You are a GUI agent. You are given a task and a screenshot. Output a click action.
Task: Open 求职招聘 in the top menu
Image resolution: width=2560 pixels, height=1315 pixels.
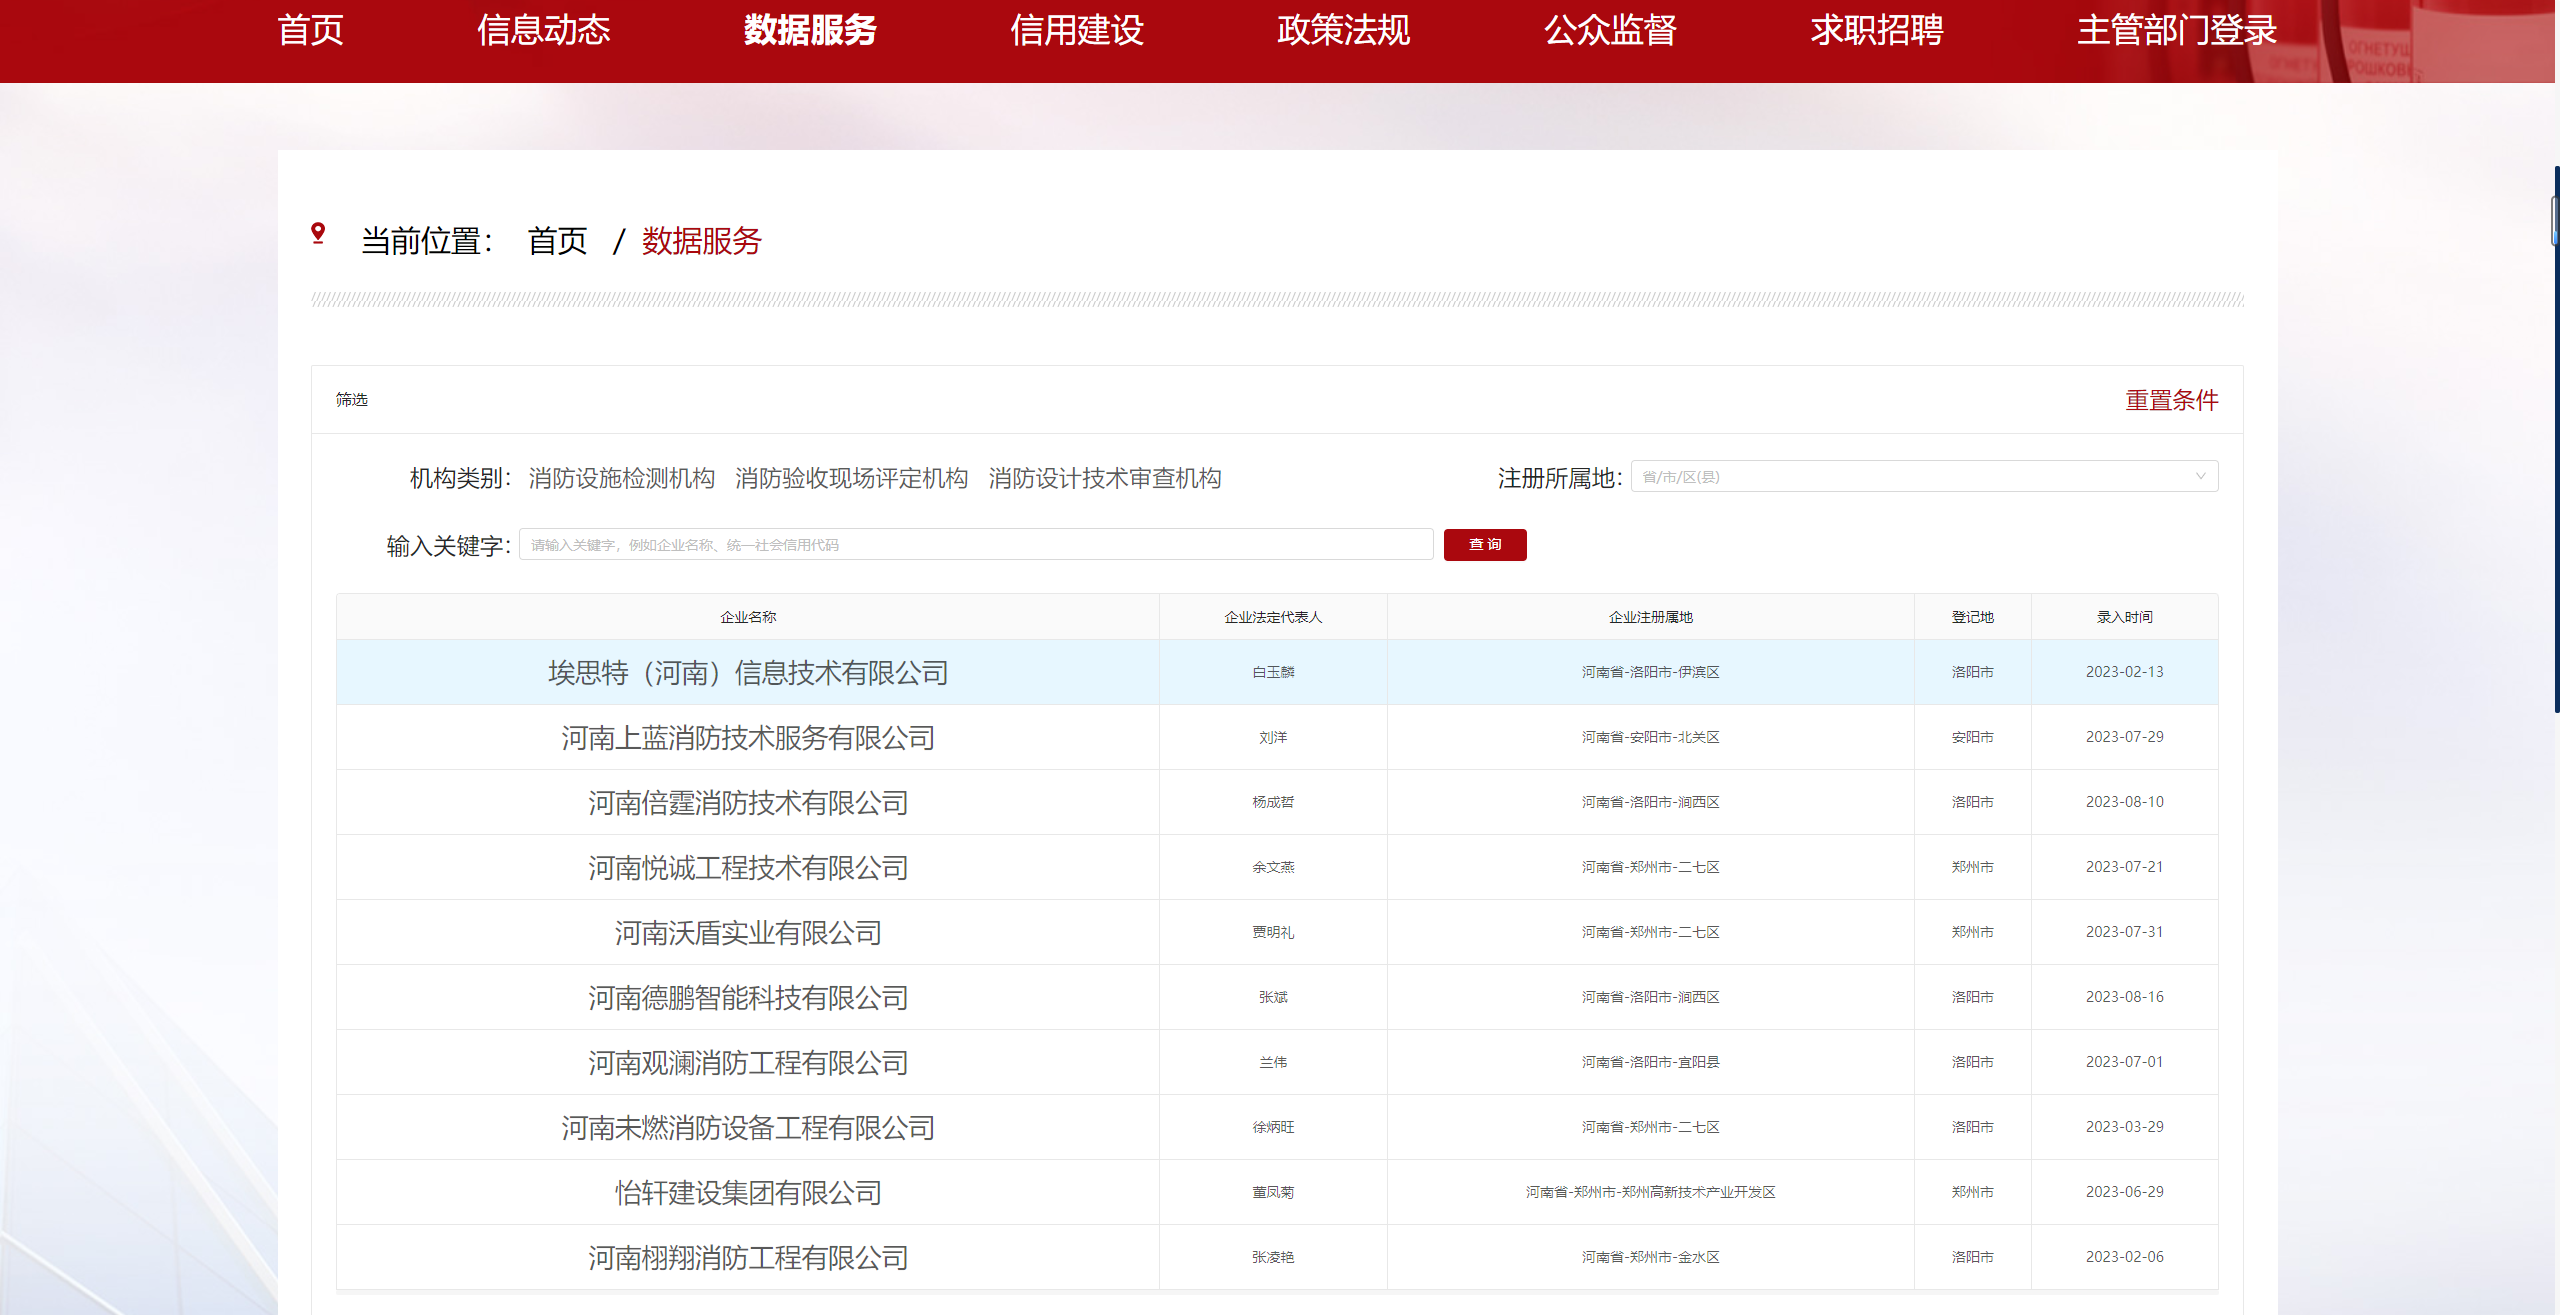coord(1877,30)
